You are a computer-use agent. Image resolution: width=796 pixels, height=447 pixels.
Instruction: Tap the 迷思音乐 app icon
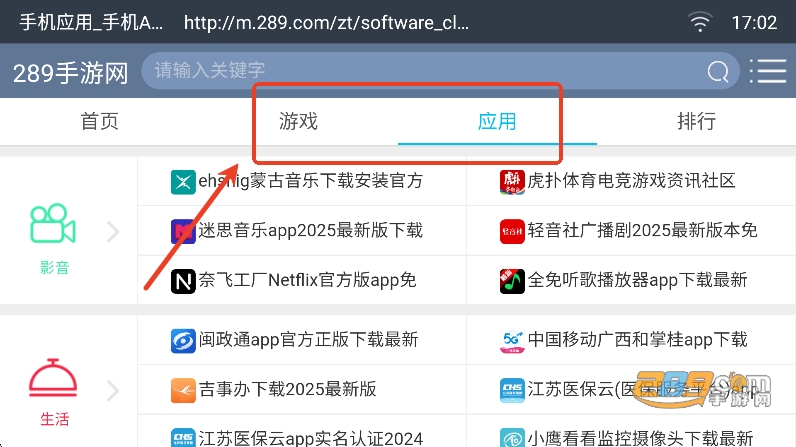point(183,231)
